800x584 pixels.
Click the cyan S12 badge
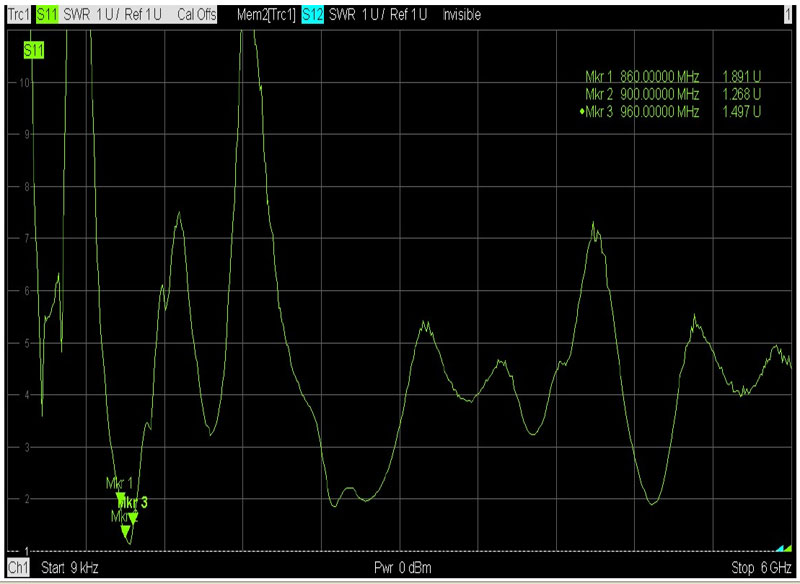312,15
